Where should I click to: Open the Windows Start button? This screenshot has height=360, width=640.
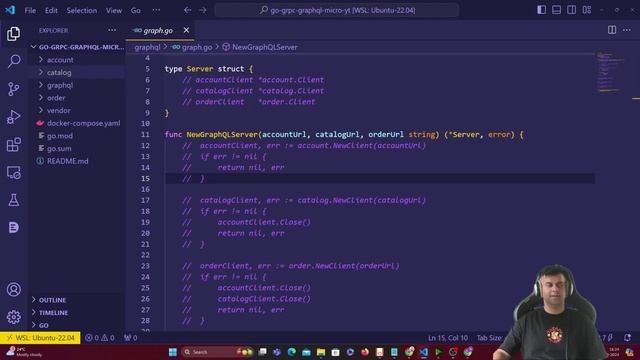[173, 352]
